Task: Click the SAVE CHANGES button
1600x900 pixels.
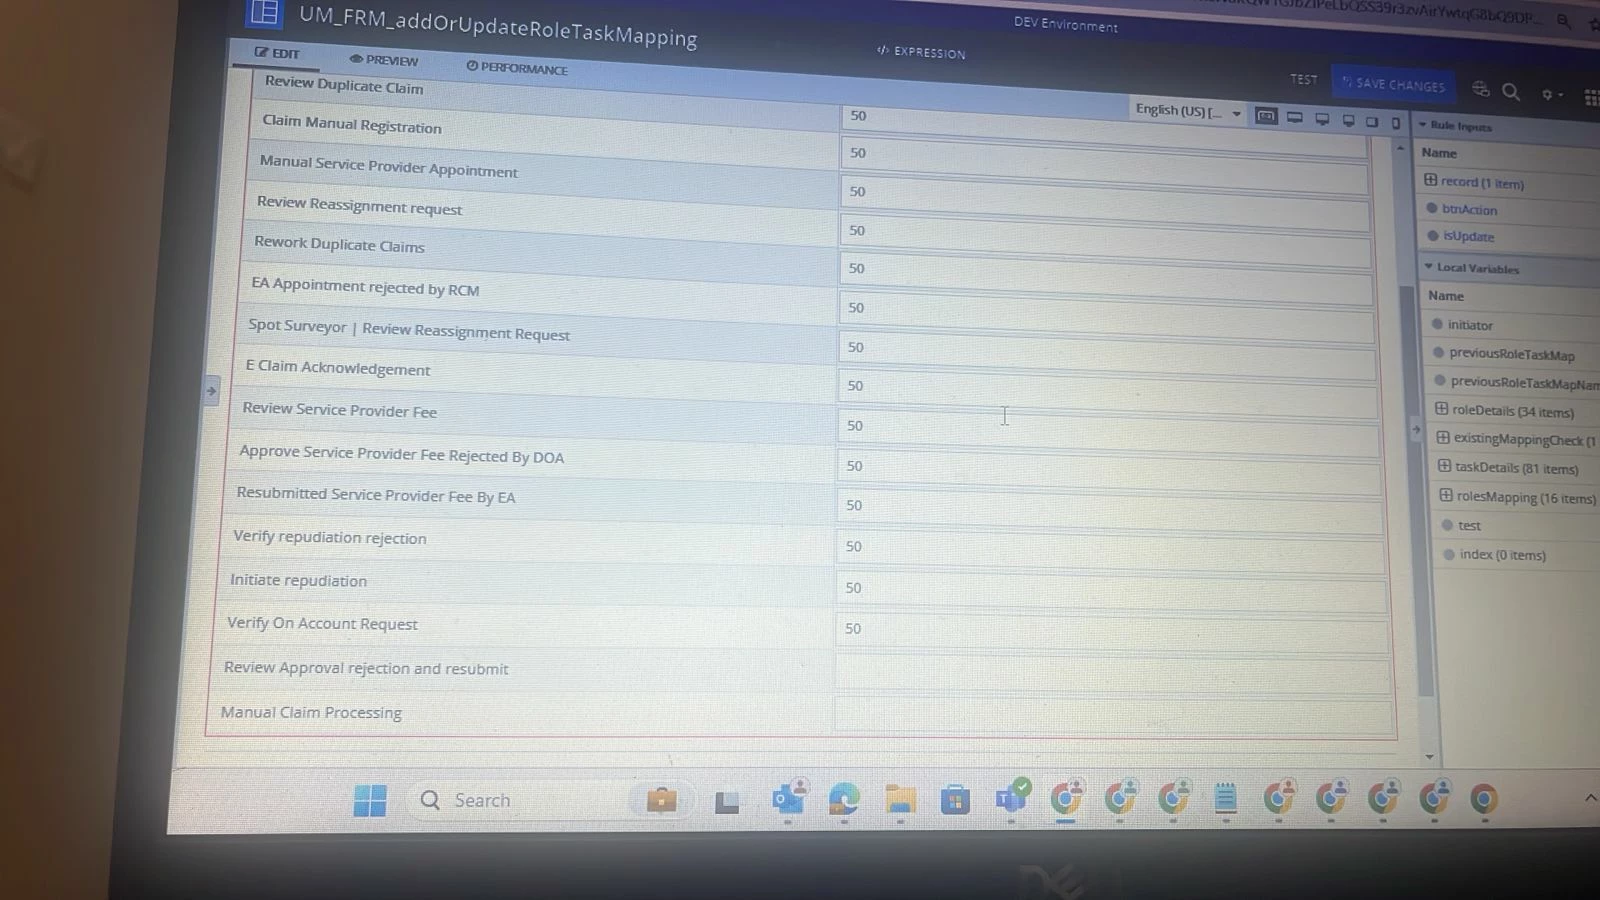Action: (1393, 84)
